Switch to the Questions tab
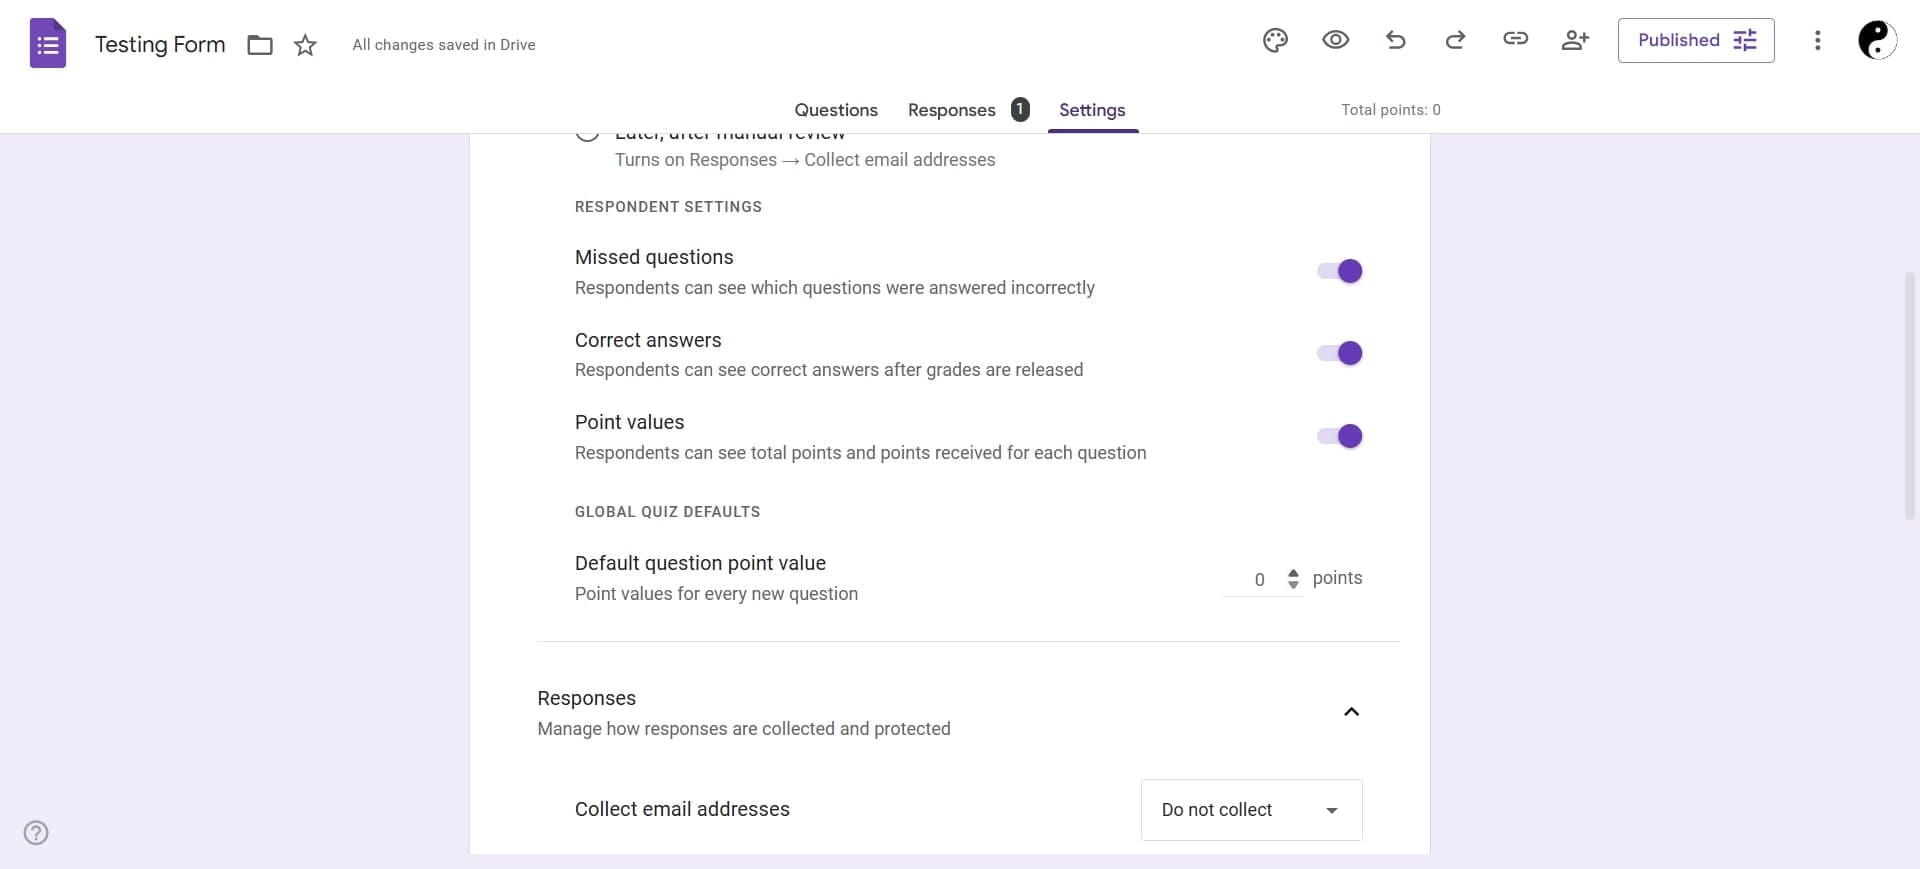This screenshot has width=1920, height=869. (x=836, y=110)
